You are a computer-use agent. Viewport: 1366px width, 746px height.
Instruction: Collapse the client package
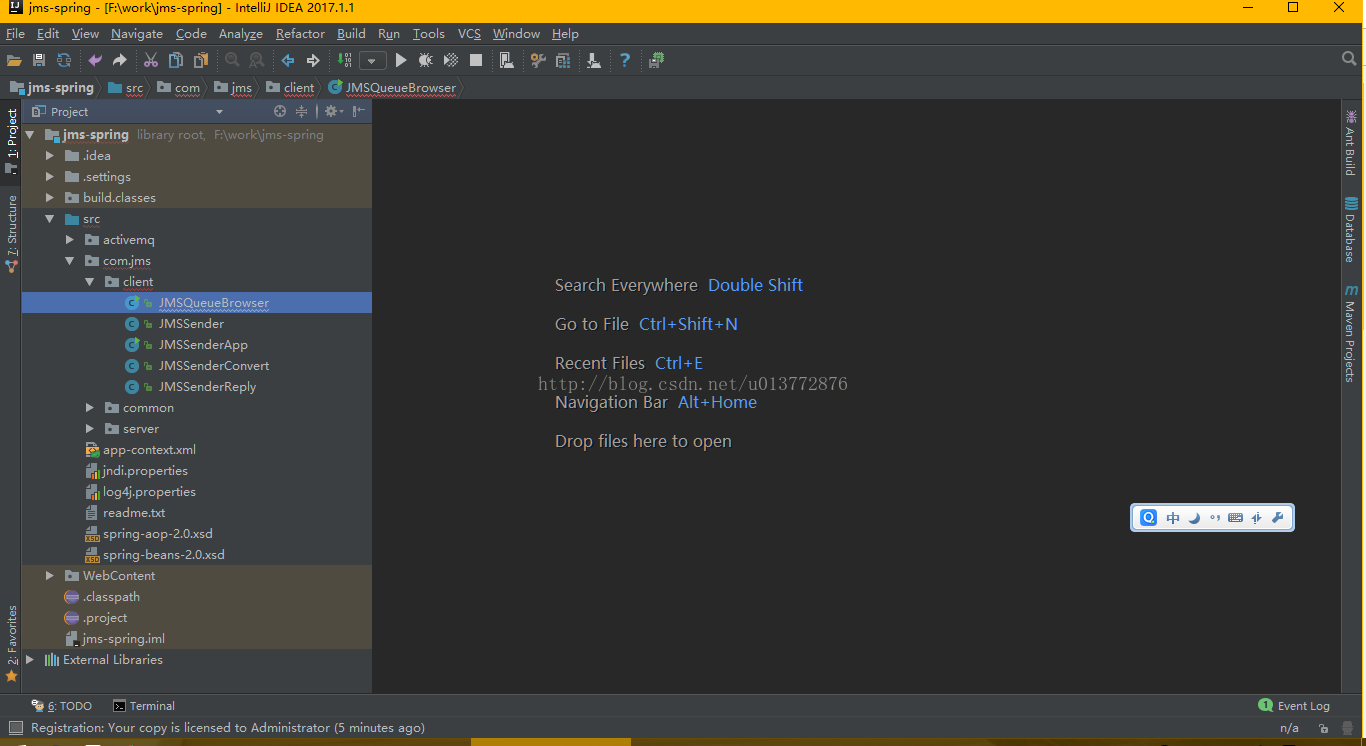(x=89, y=282)
